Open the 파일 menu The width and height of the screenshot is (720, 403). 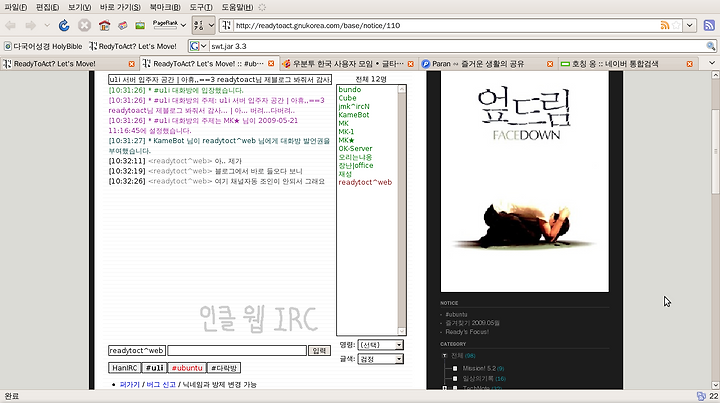[x=16, y=7]
